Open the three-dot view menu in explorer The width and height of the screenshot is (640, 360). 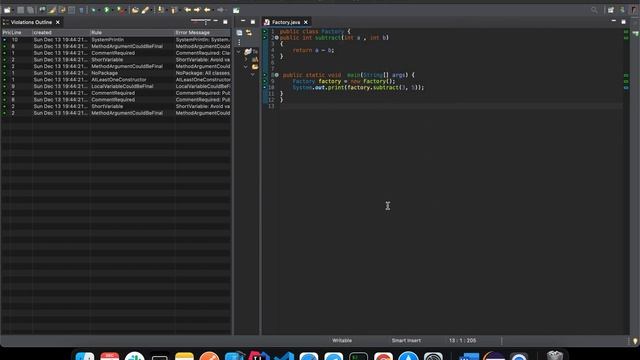pos(239,42)
